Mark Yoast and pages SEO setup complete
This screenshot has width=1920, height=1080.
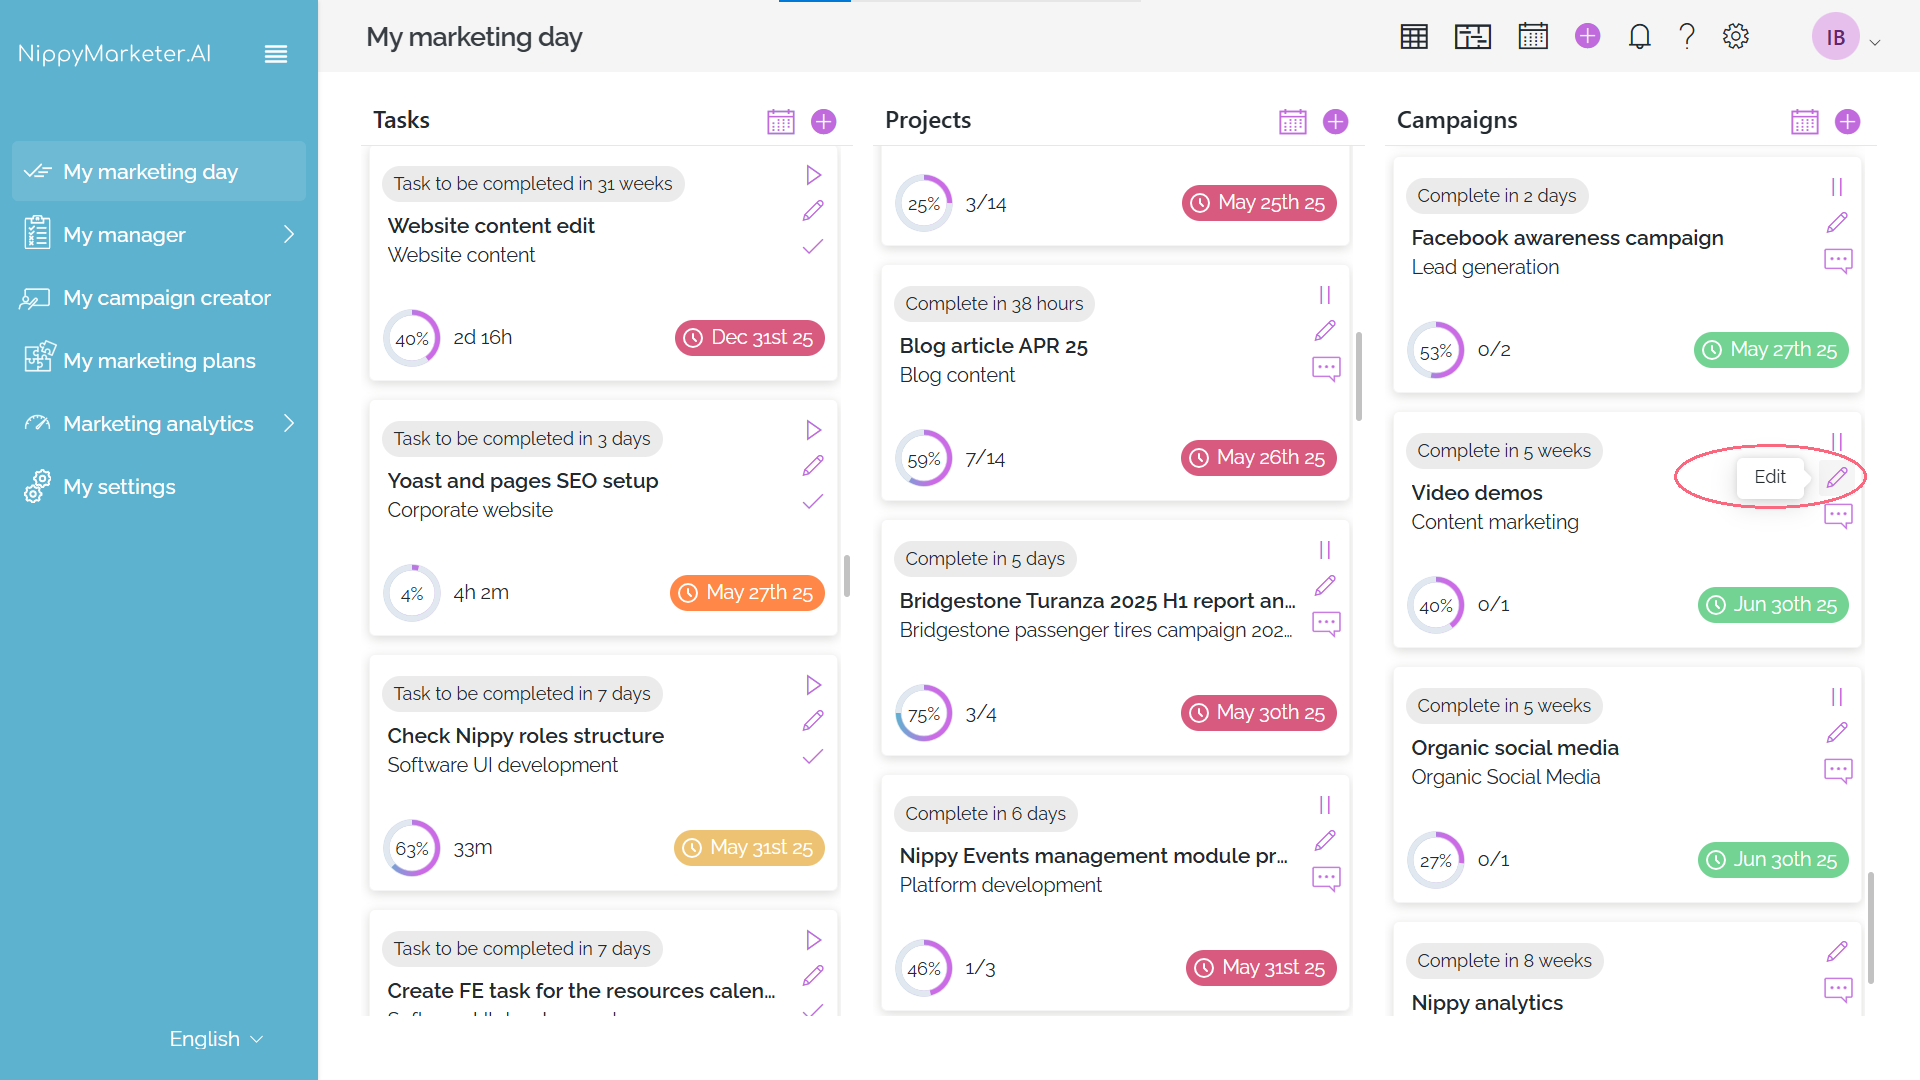tap(813, 501)
